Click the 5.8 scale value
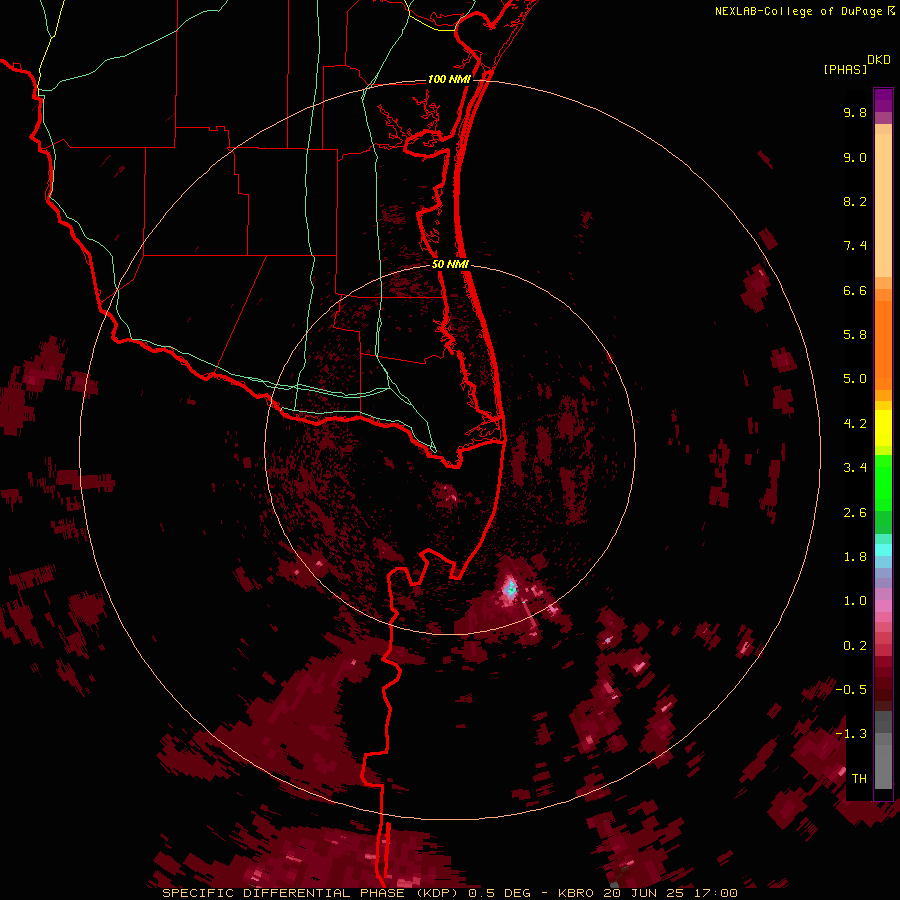The height and width of the screenshot is (900, 900). [x=855, y=335]
